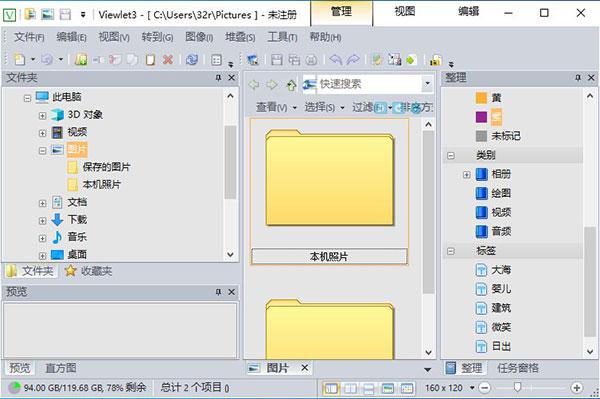
Task: Expand the 3D 对象 tree node
Action: pos(42,115)
